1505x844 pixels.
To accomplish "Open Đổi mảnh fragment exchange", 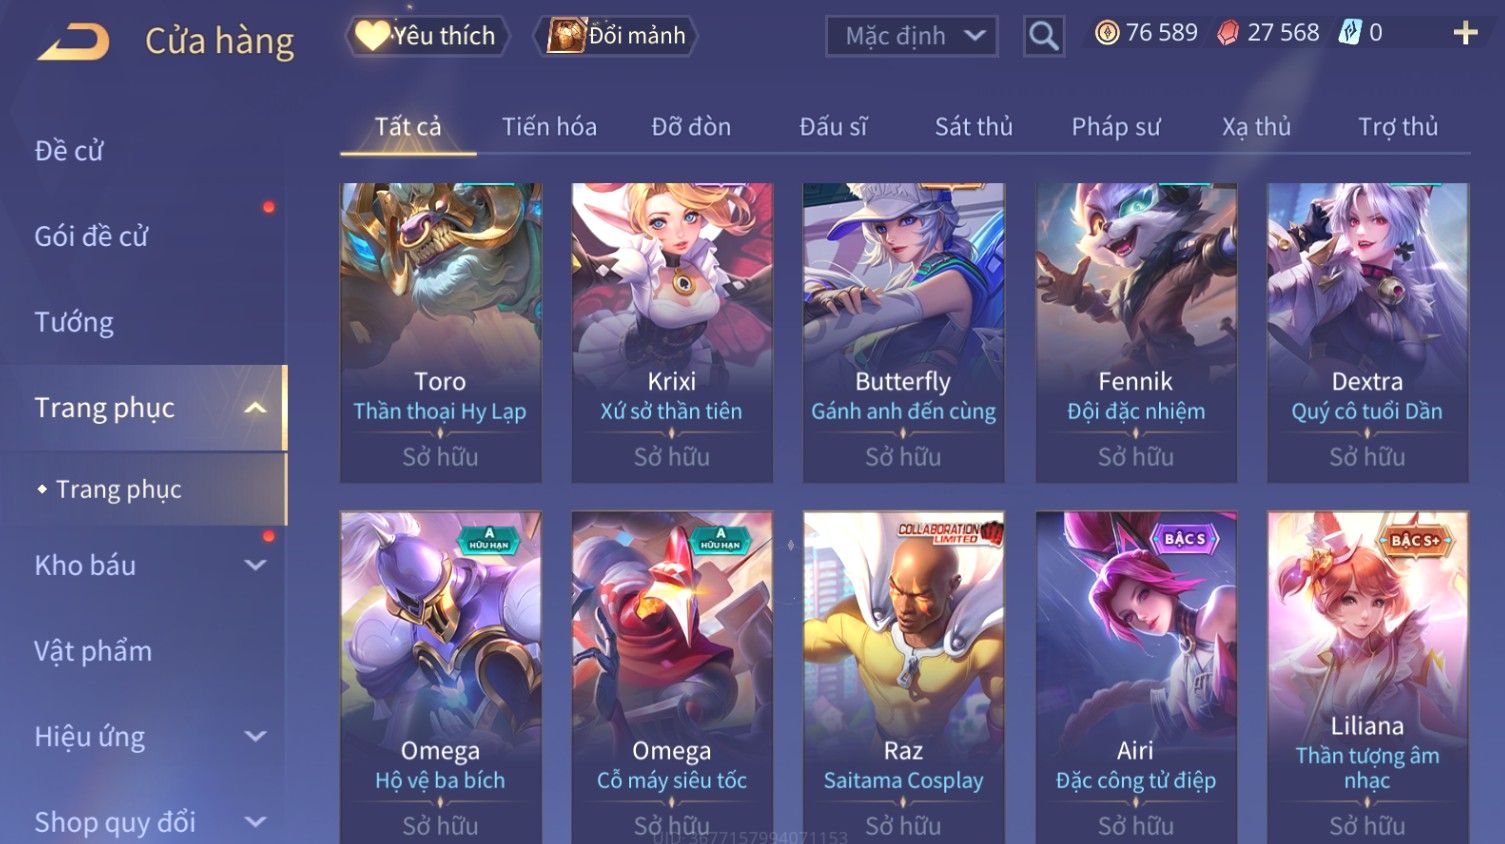I will (617, 36).
